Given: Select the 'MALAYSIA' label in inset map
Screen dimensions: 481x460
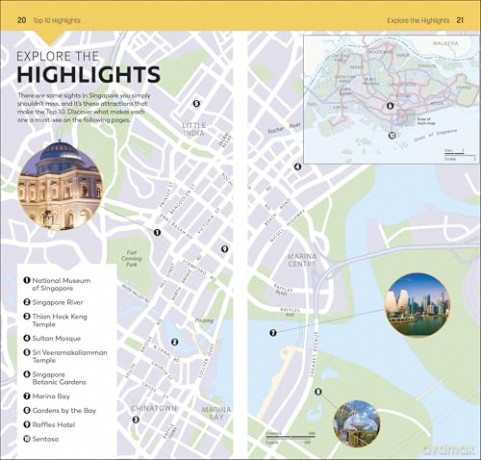Looking at the screenshot, I should click(445, 43).
